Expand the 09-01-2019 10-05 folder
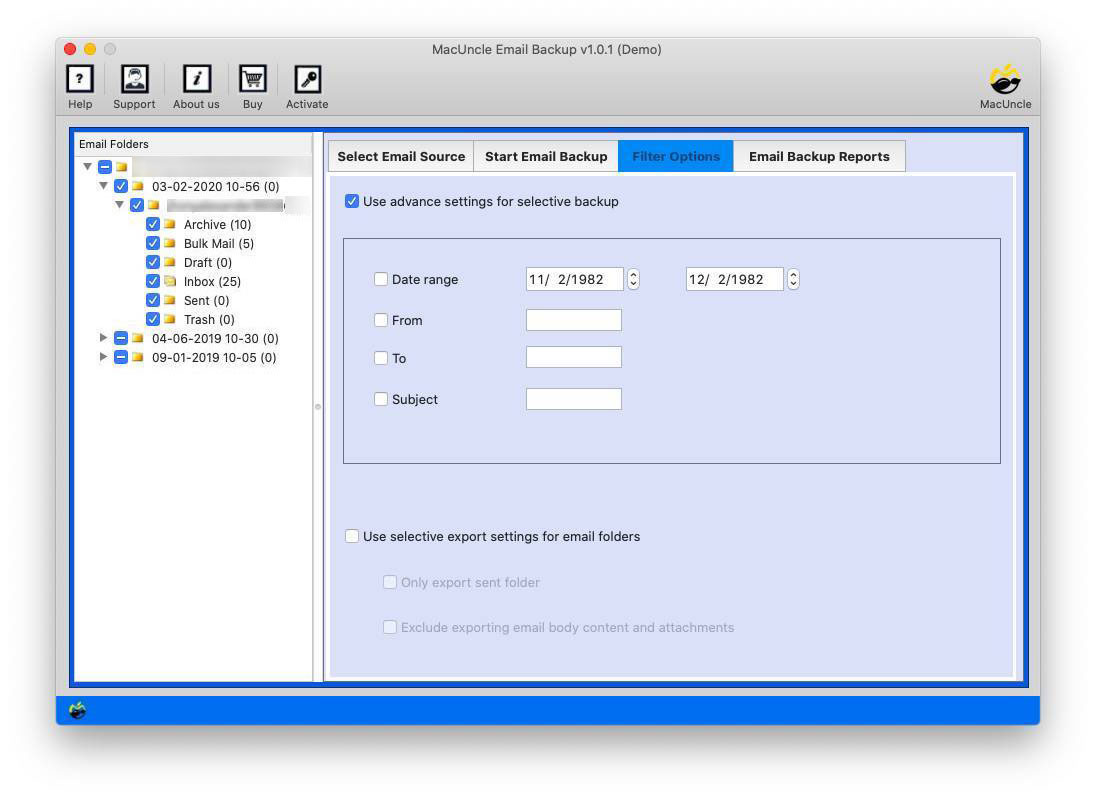Screen dimensions: 1096x799 coord(104,357)
